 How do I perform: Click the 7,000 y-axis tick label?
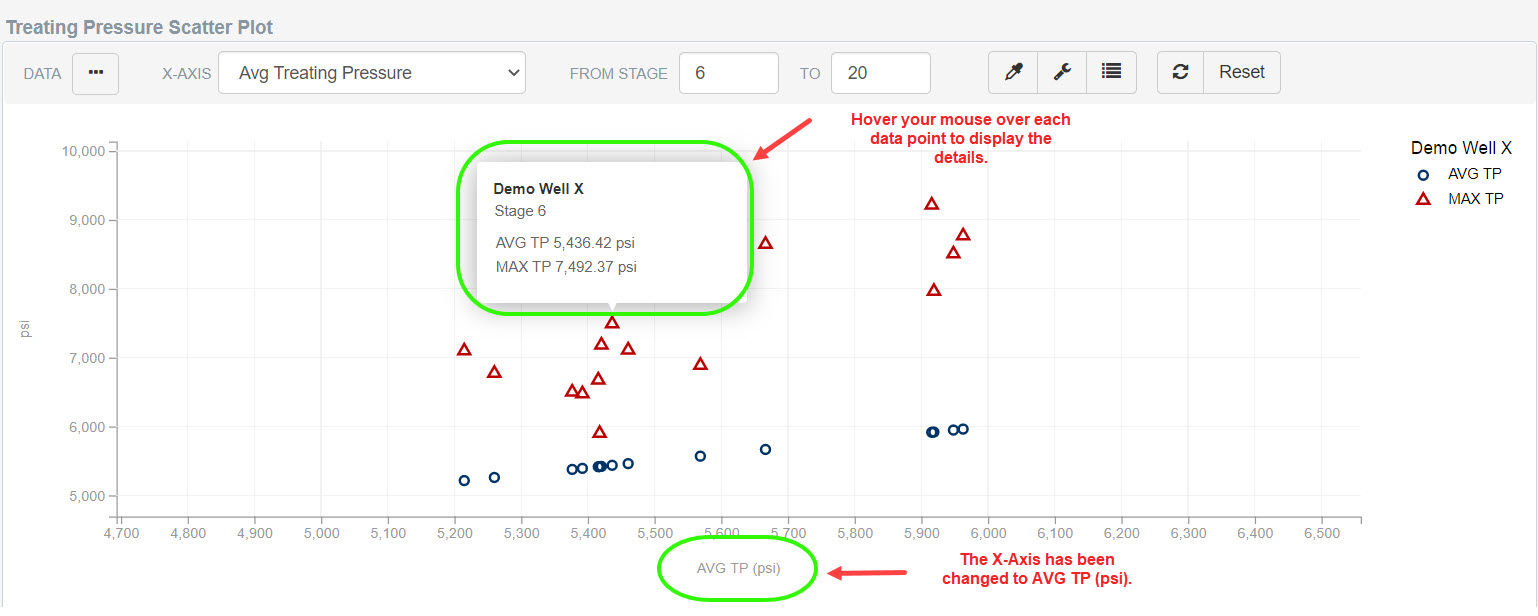pos(87,358)
